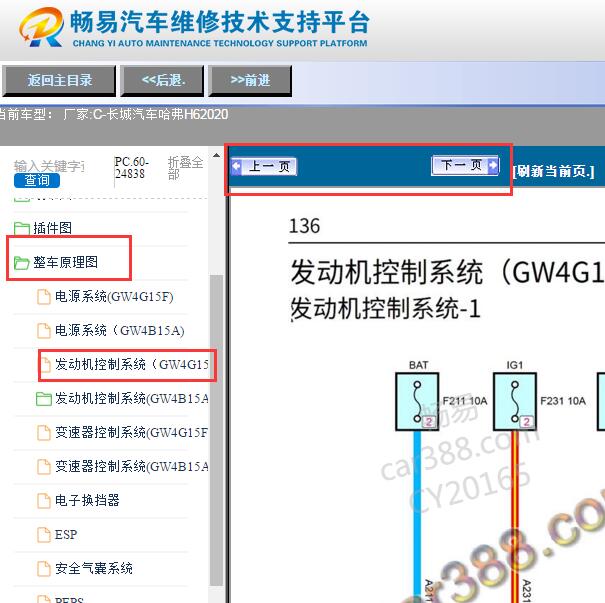The width and height of the screenshot is (605, 603).
Task: Click the 厂家:C-长城汽车哈弗H62020 vehicle text
Action: (146, 114)
